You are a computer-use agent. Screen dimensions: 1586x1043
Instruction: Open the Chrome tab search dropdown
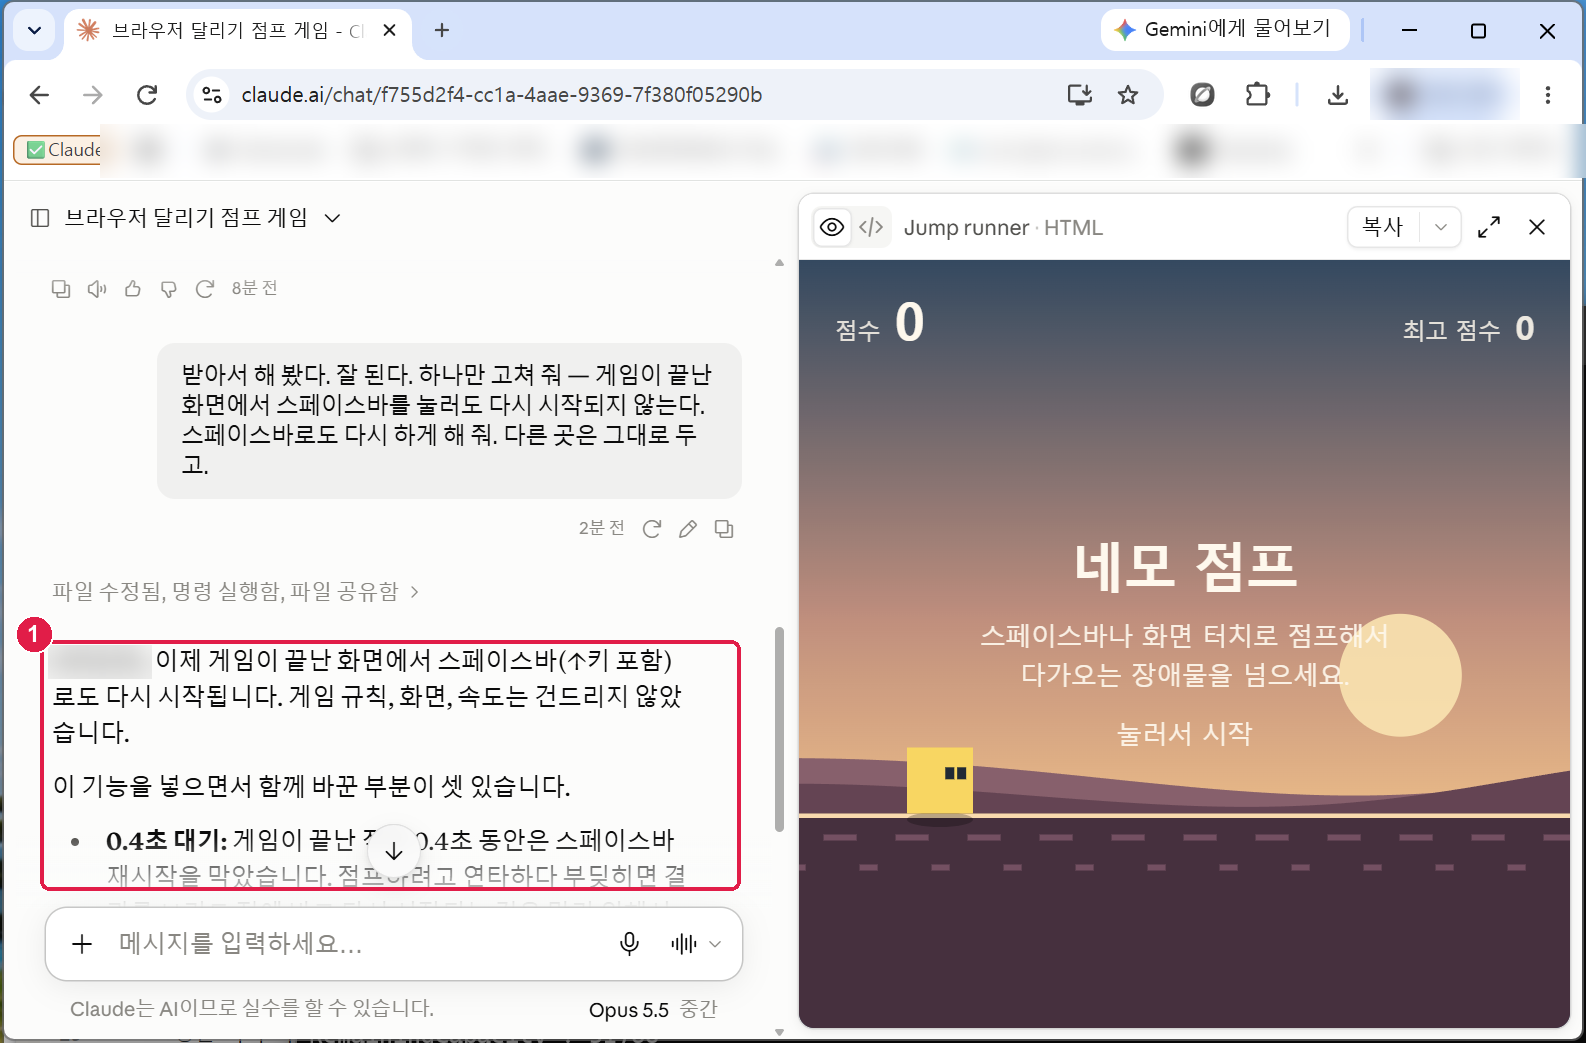click(x=34, y=30)
